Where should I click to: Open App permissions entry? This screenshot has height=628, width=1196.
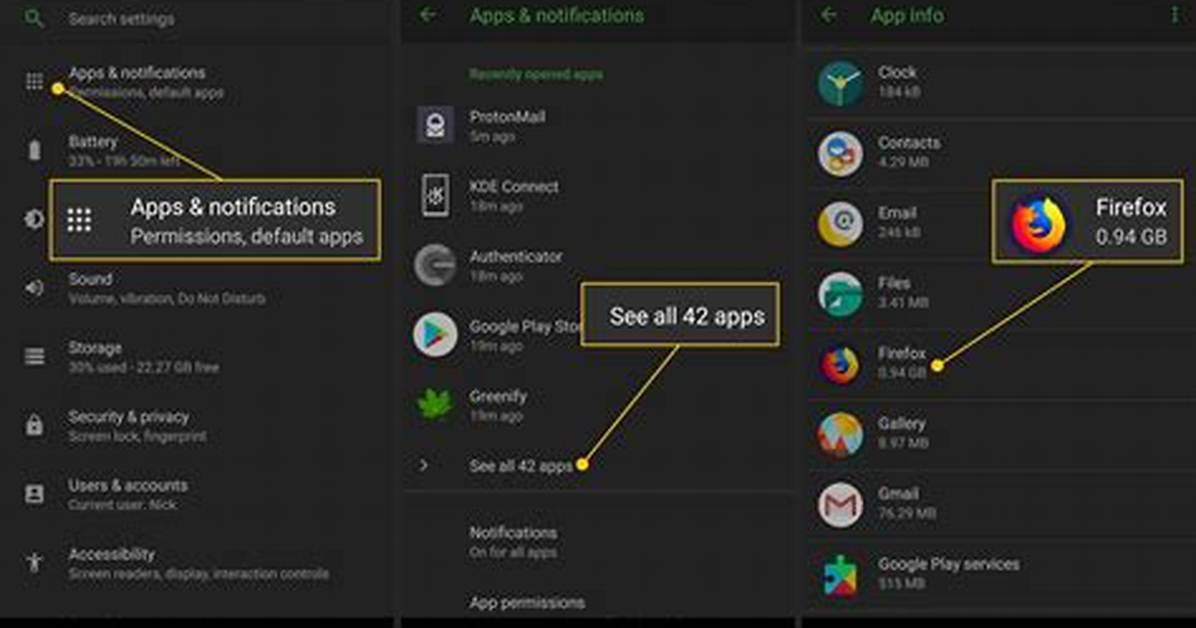coord(600,602)
